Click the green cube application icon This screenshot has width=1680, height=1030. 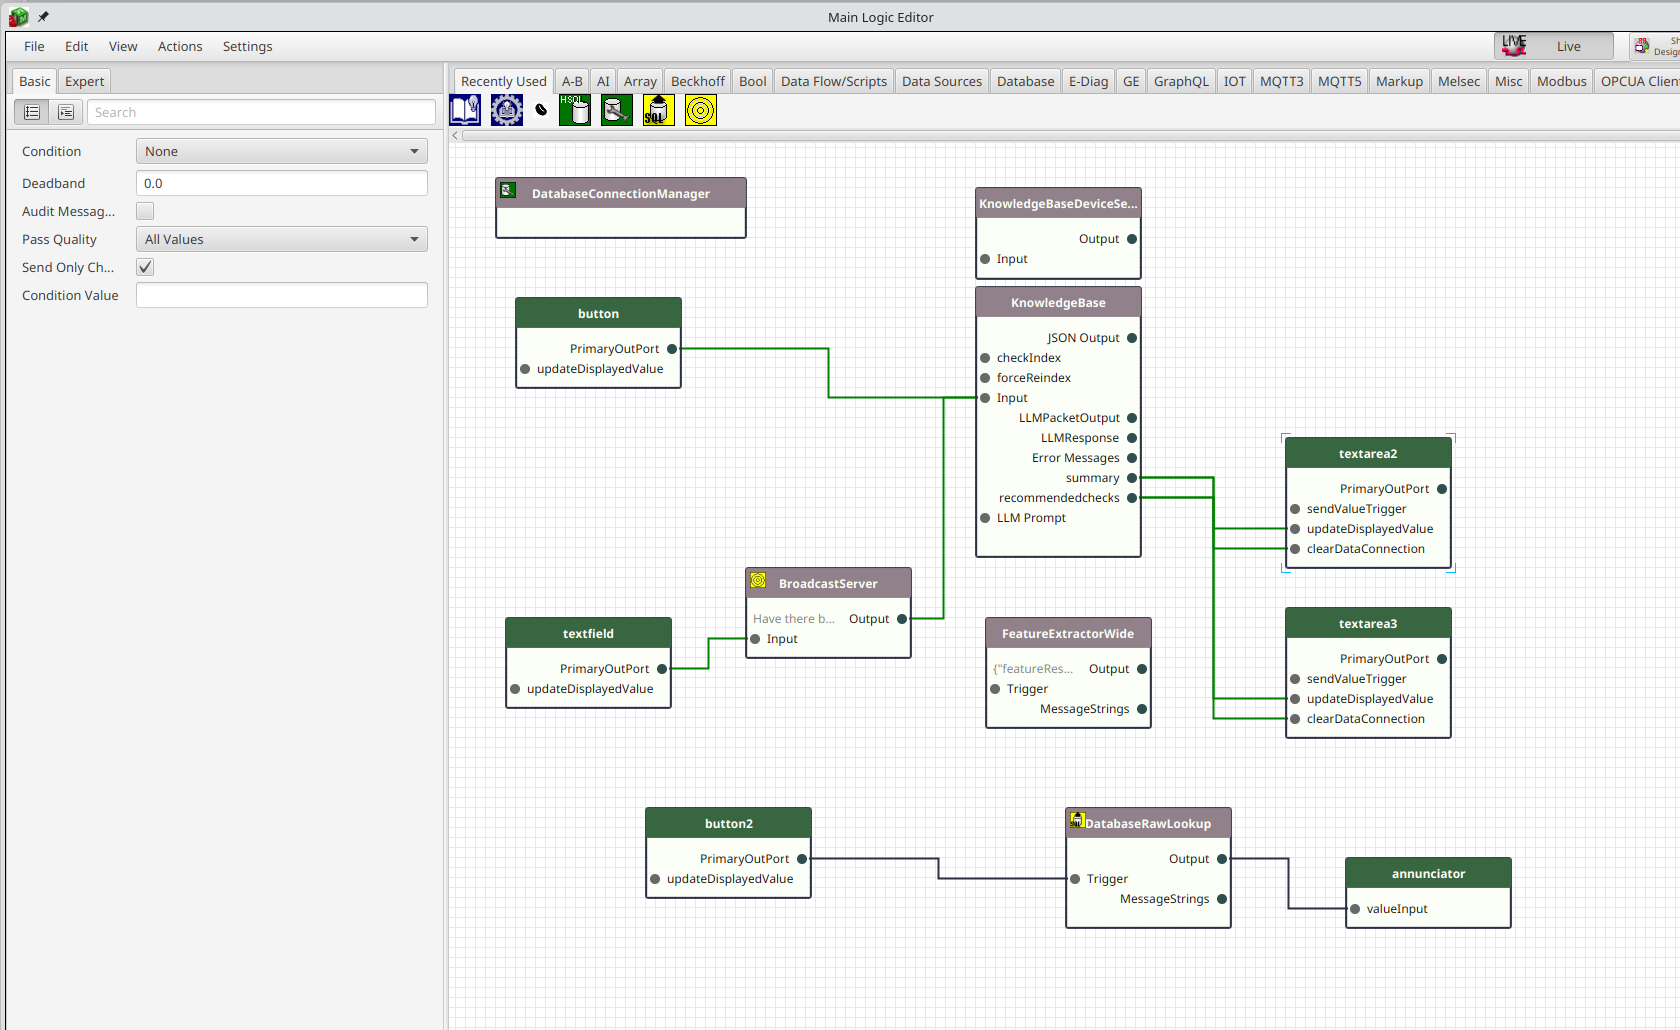click(18, 17)
